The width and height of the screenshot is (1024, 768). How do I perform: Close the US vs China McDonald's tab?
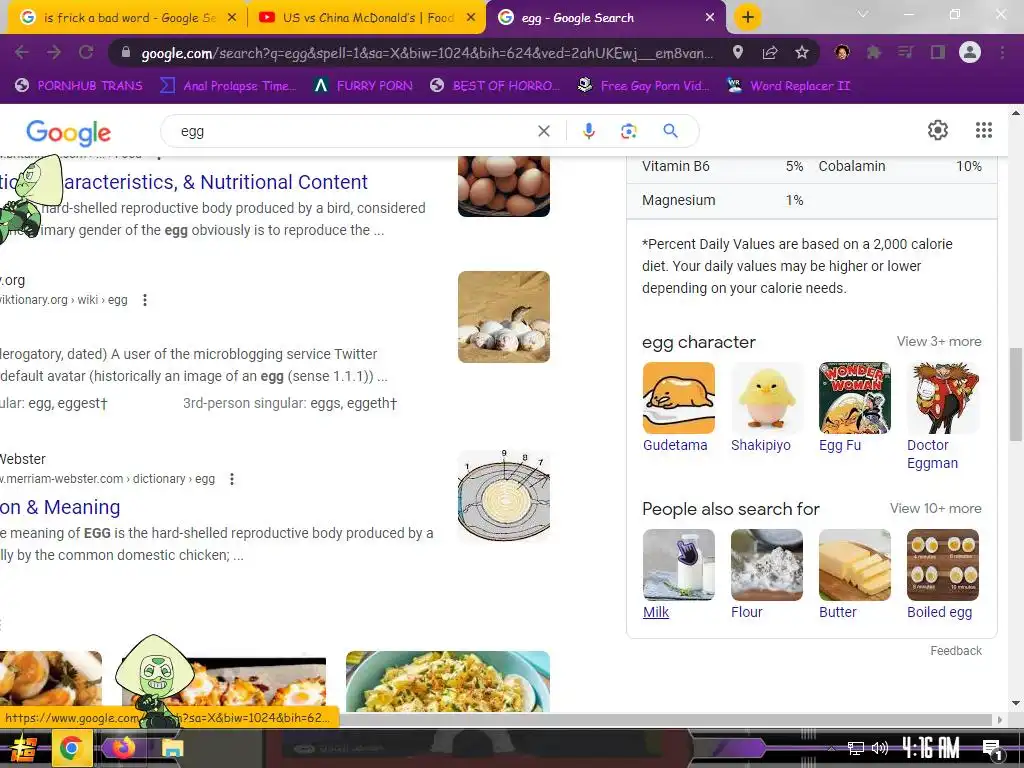pyautogui.click(x=471, y=18)
